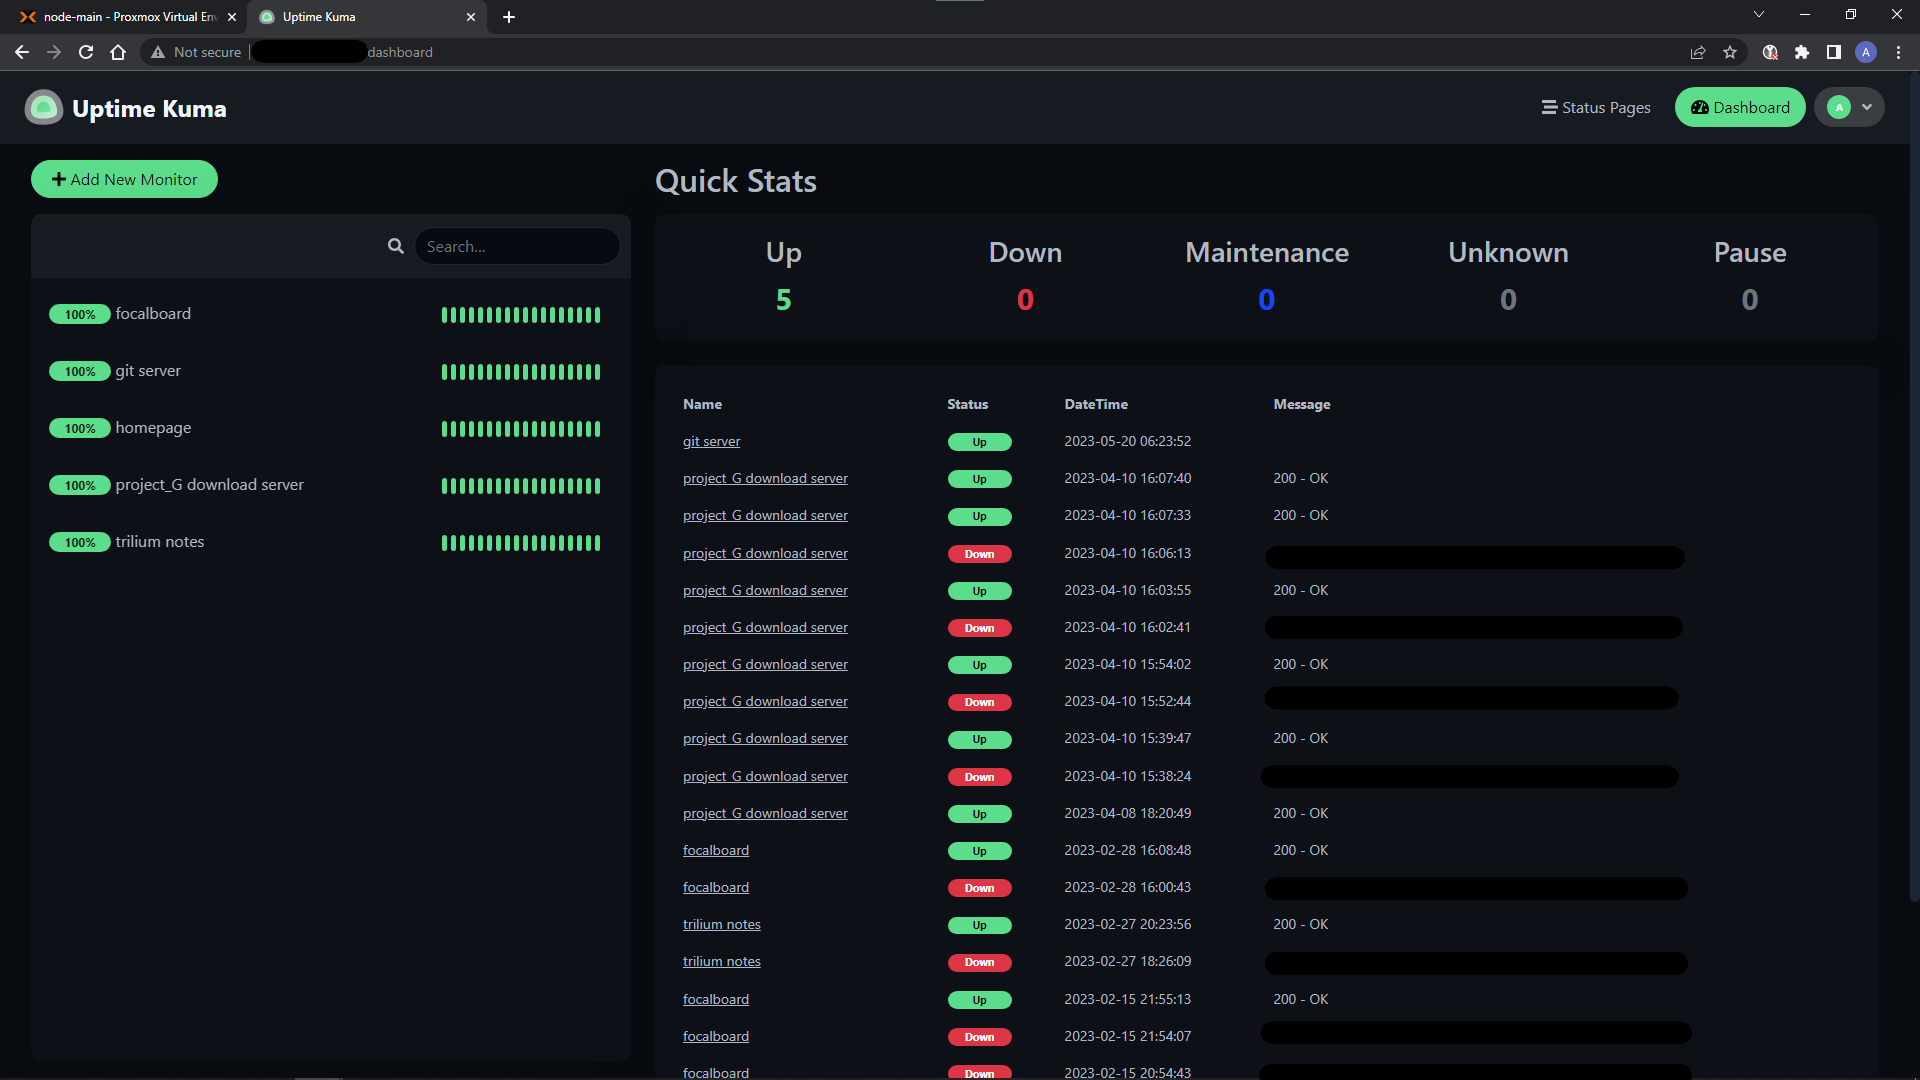Open the share page icon
The image size is (1920, 1080).
(x=1698, y=52)
